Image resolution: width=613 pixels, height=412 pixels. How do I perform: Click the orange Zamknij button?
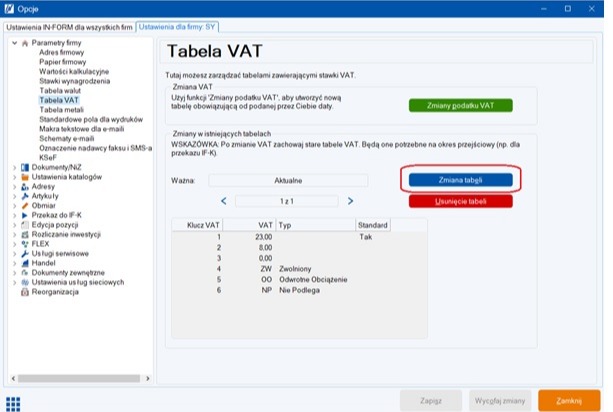click(569, 401)
